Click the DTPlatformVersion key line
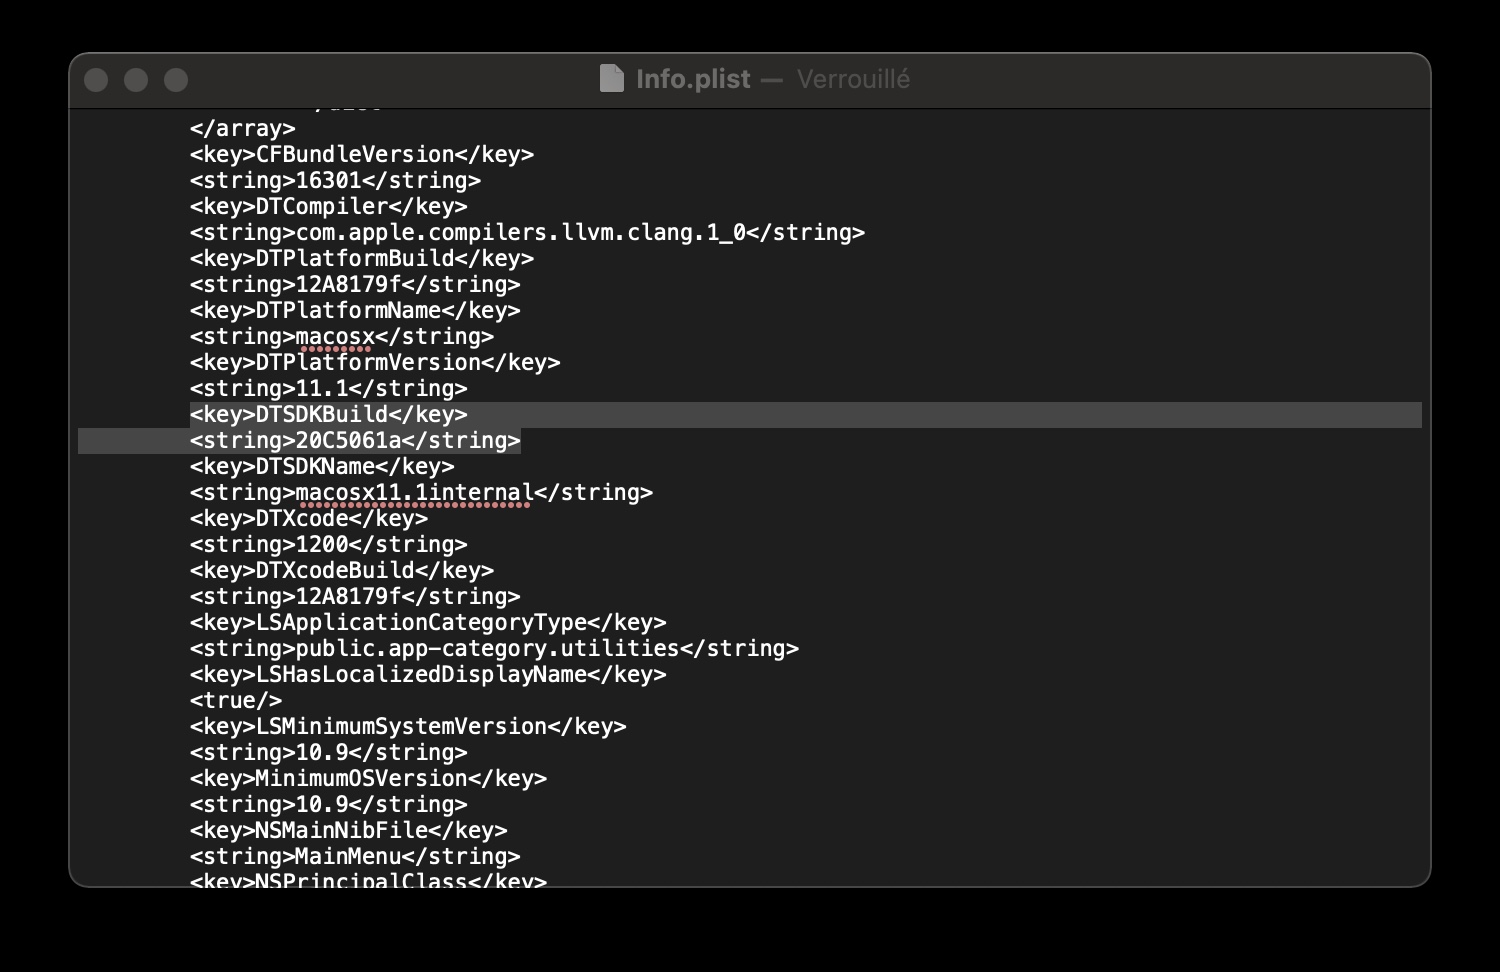 (375, 363)
